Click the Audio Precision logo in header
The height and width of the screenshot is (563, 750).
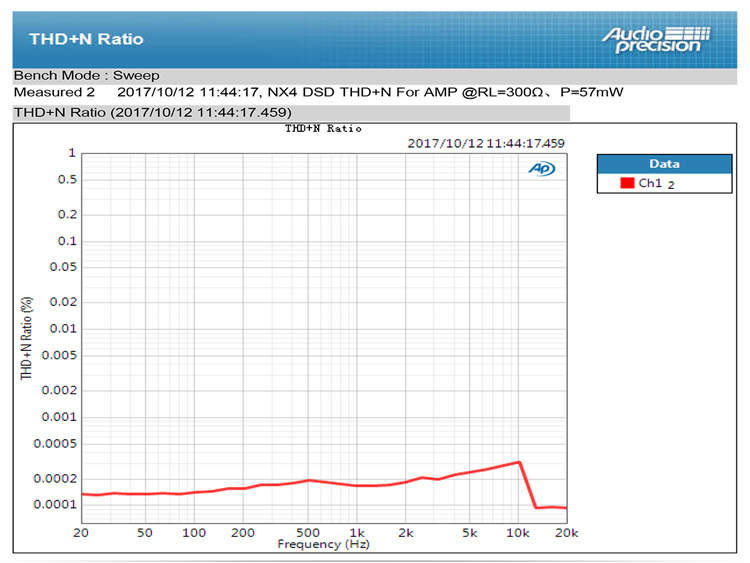pos(656,39)
